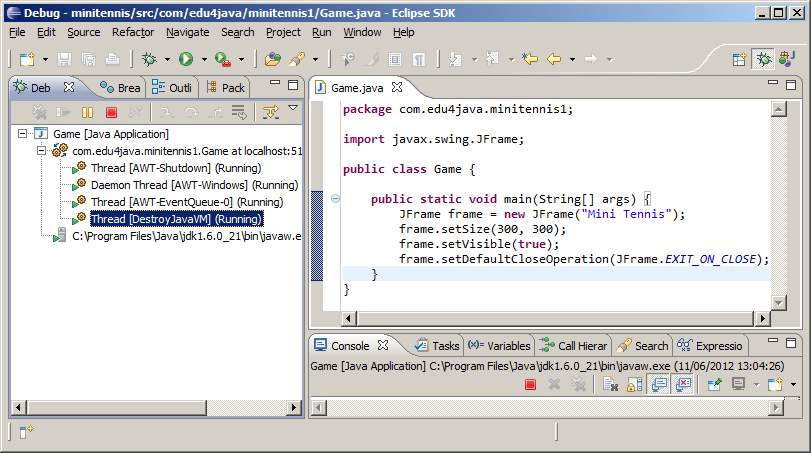Image resolution: width=811 pixels, height=453 pixels.
Task: Terminate via Console red square
Action: pyautogui.click(x=531, y=384)
